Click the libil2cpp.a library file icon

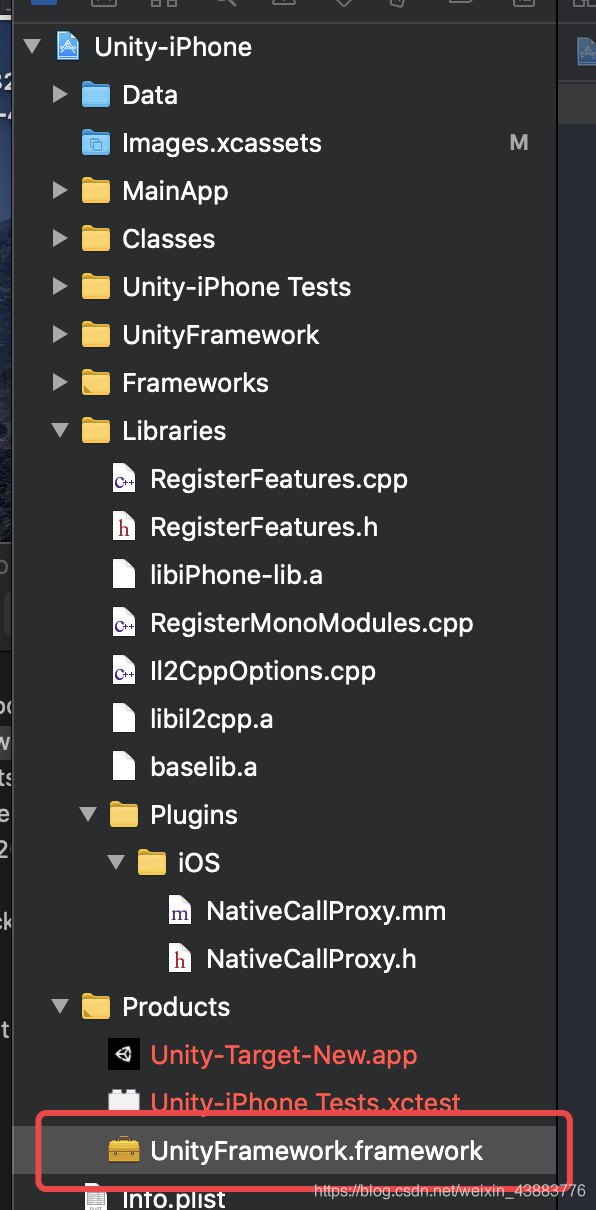tap(123, 719)
